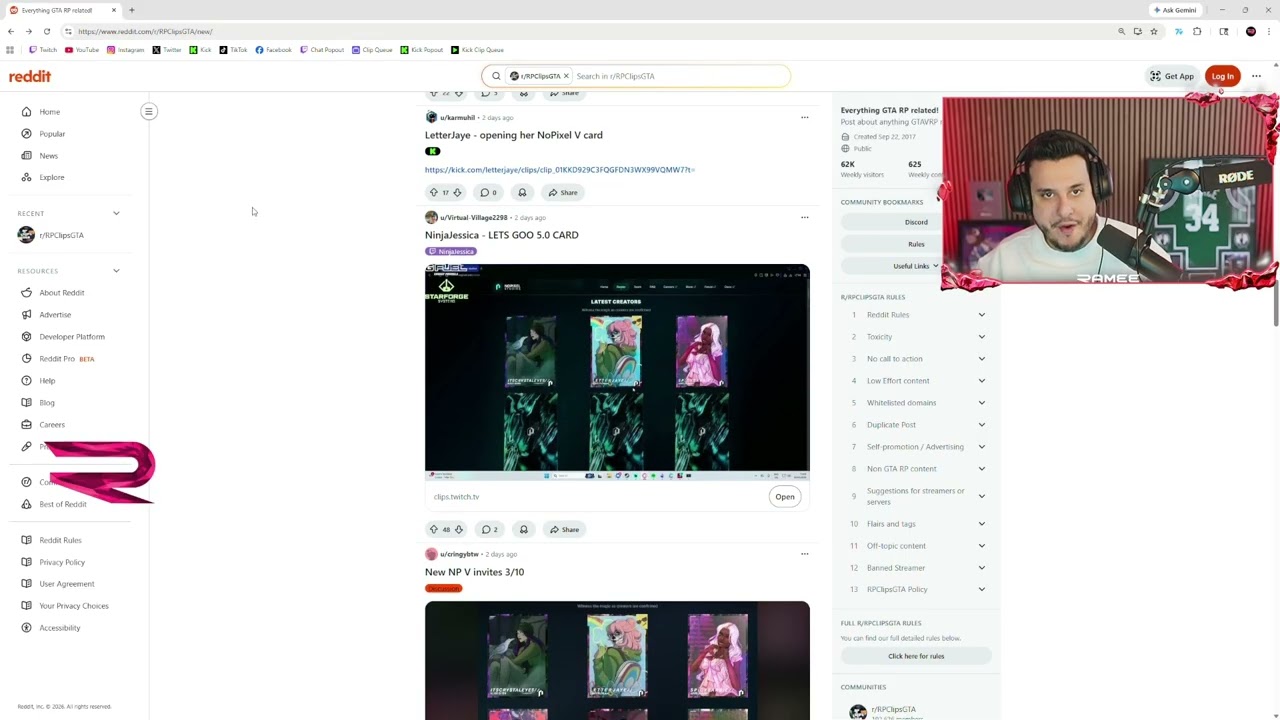Open the Kick Clip Queue bookmark
This screenshot has width=1280, height=720.
pyautogui.click(x=477, y=50)
